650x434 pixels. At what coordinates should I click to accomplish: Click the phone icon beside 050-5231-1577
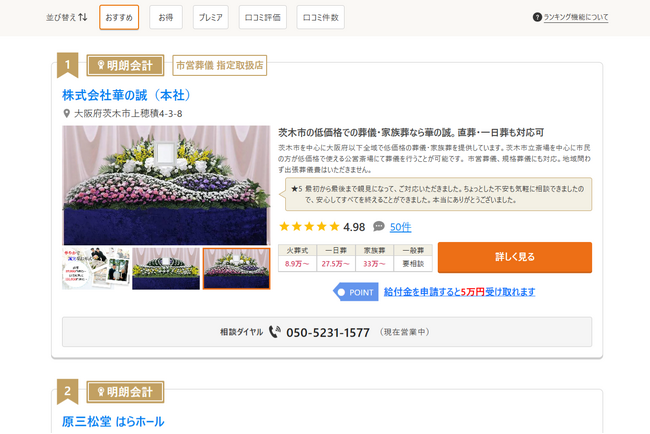point(275,332)
